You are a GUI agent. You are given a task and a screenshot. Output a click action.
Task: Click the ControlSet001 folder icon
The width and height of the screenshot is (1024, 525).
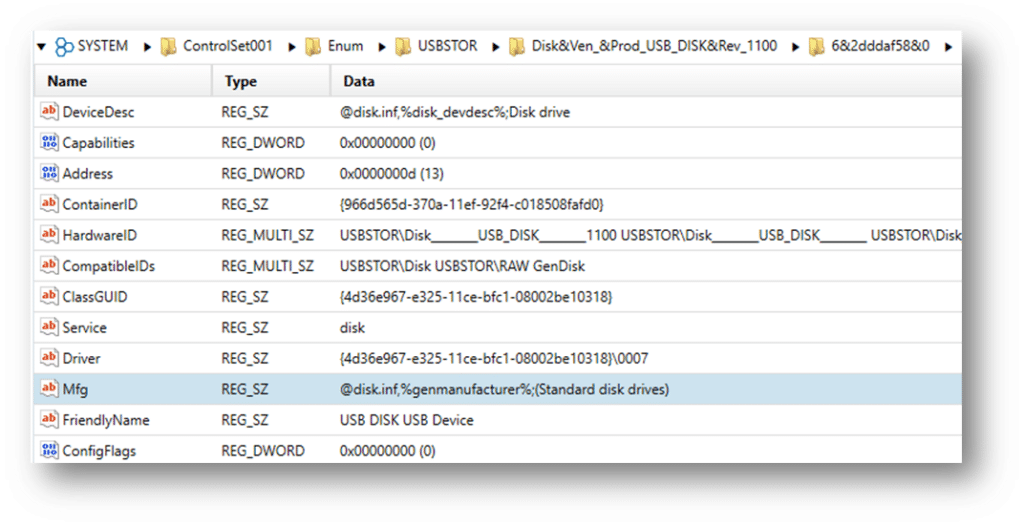click(x=168, y=46)
